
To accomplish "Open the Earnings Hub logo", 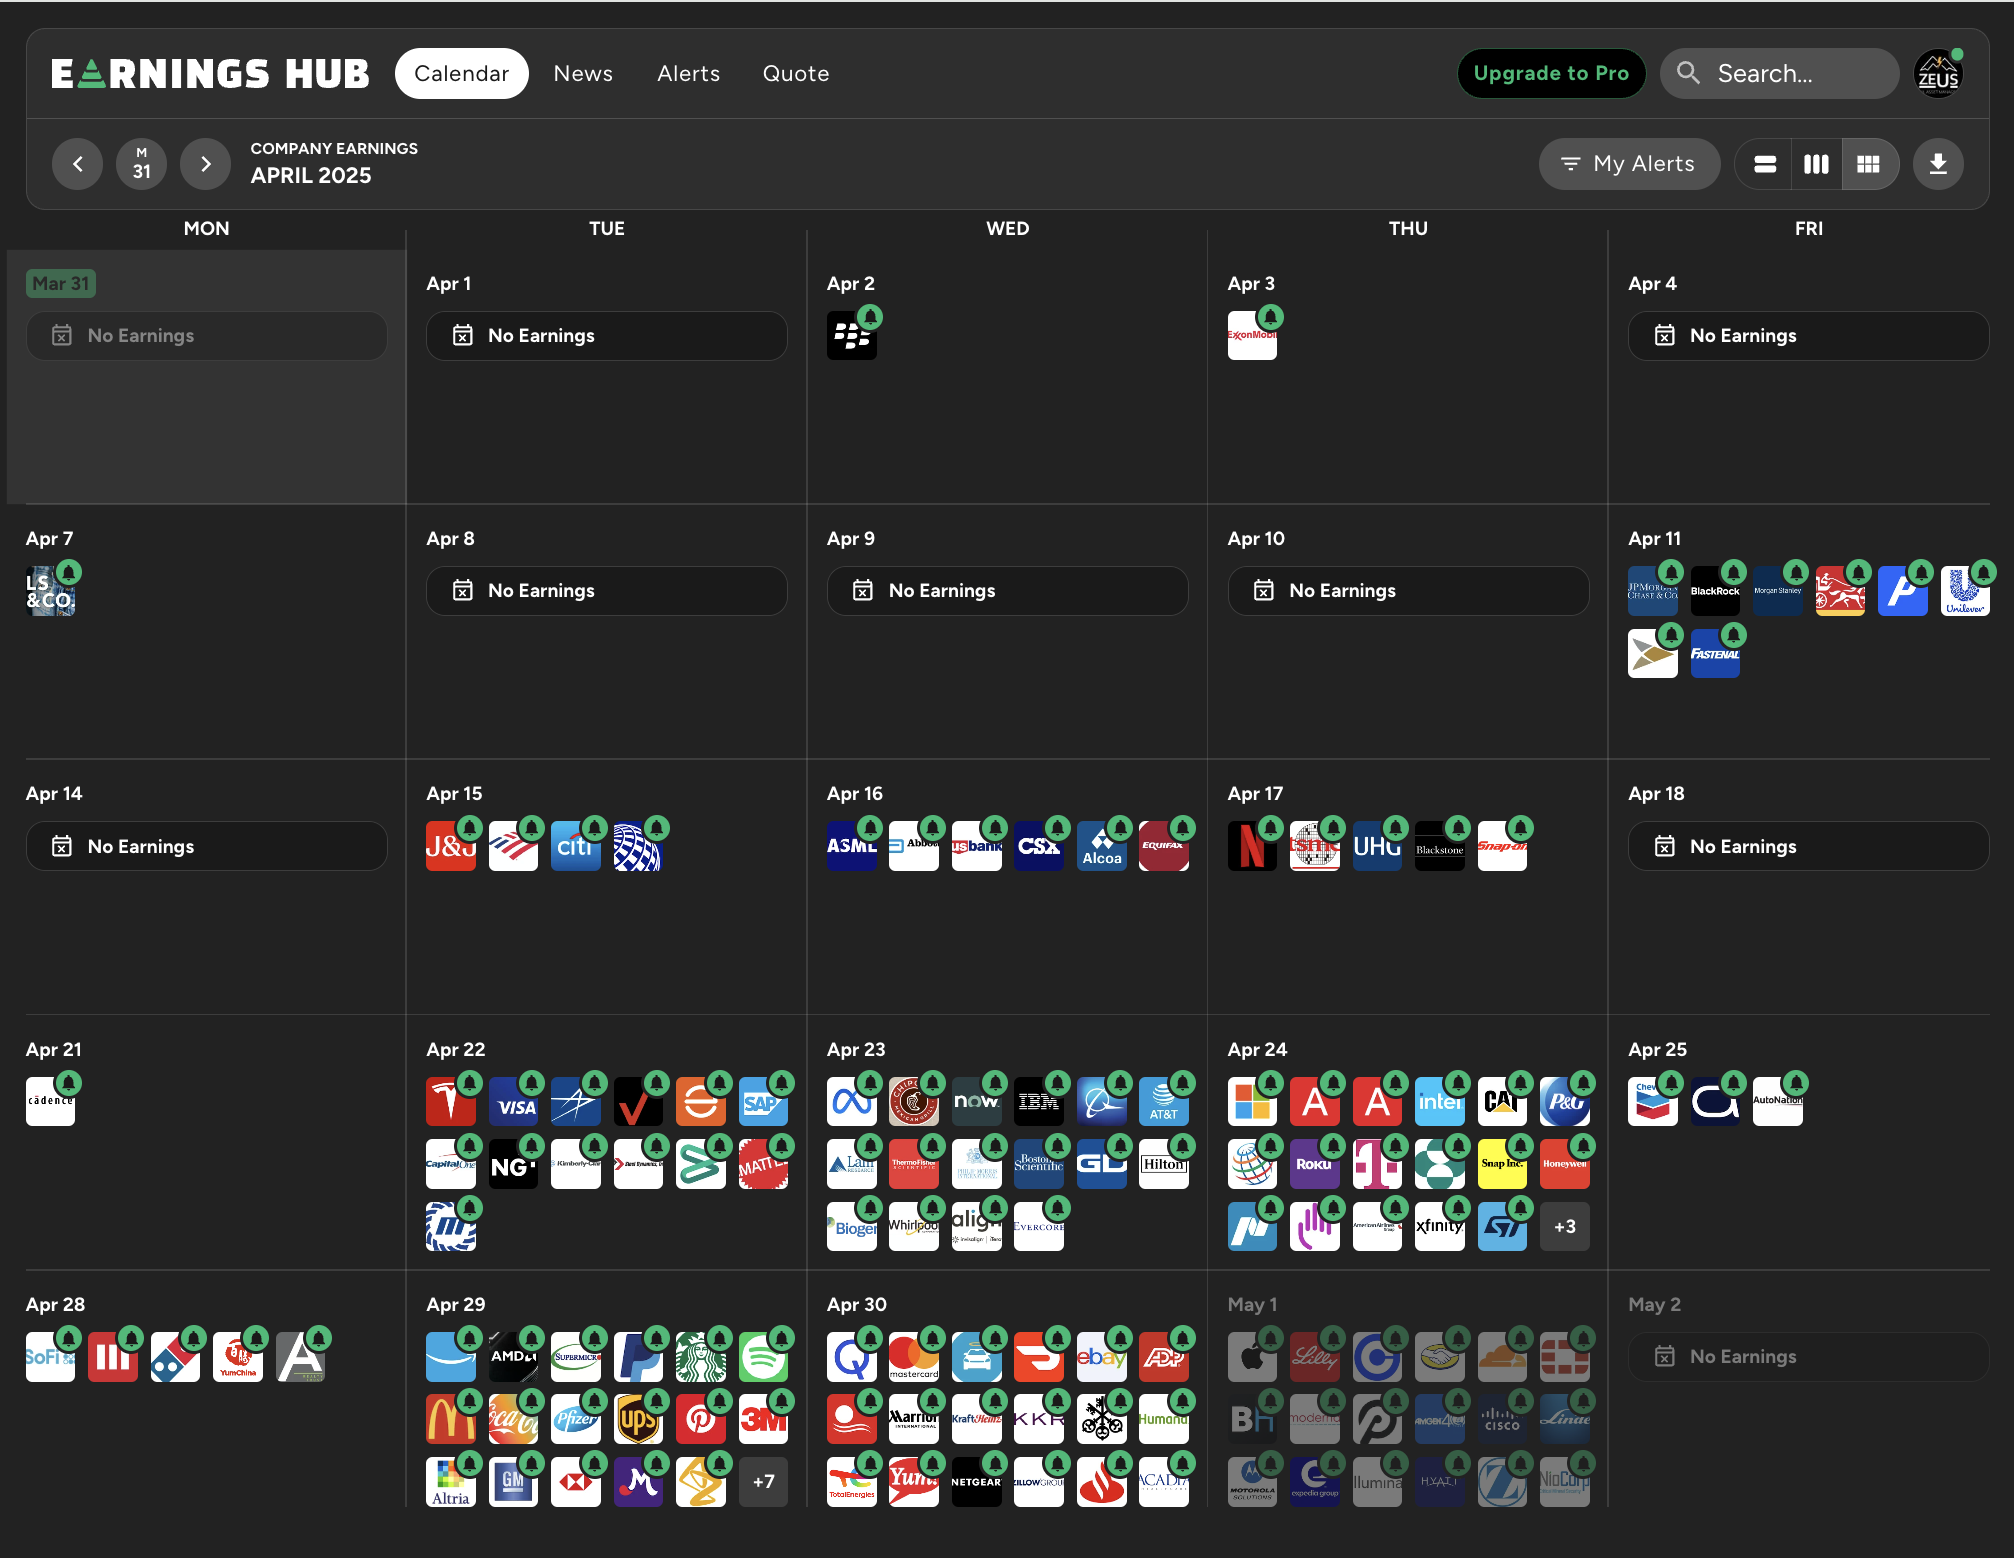I will [211, 73].
